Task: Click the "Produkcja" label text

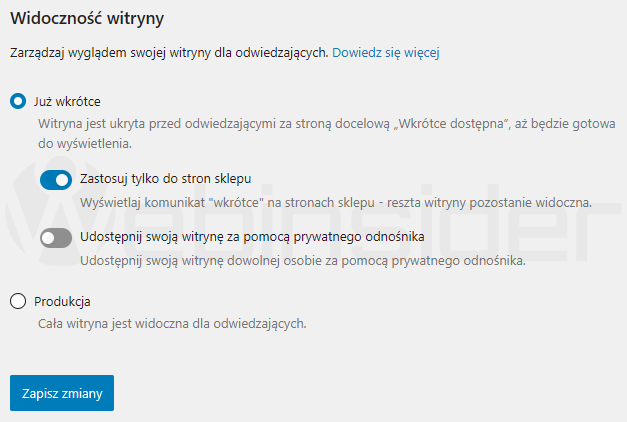Action: [63, 301]
